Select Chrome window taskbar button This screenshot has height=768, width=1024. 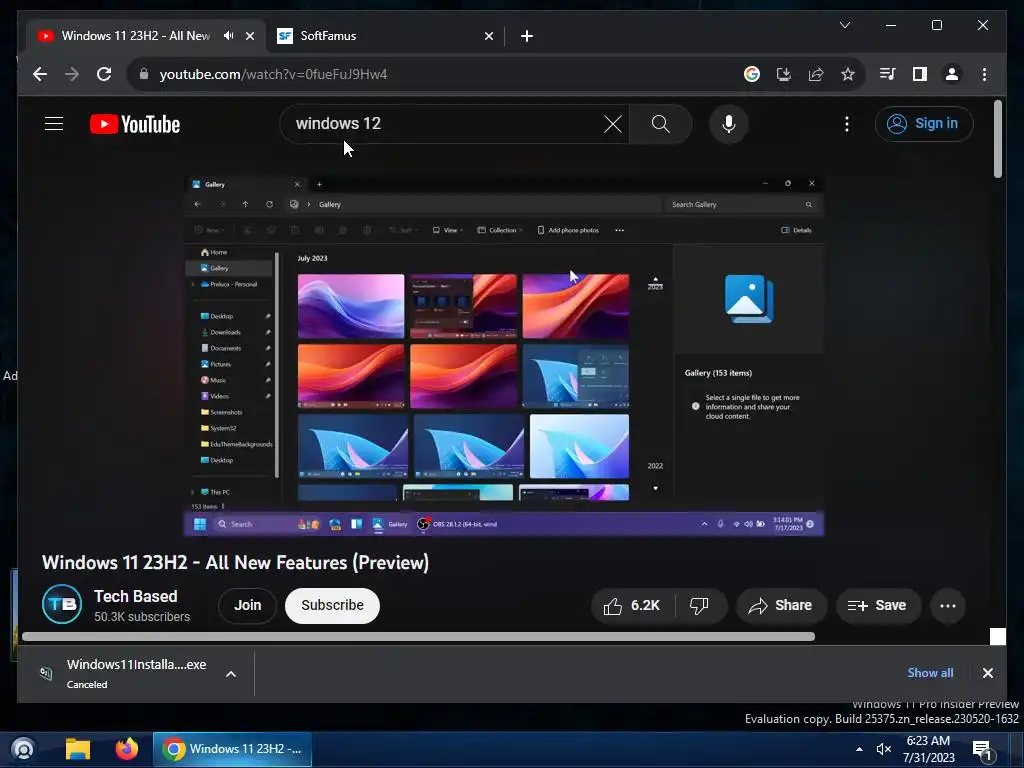[232, 748]
